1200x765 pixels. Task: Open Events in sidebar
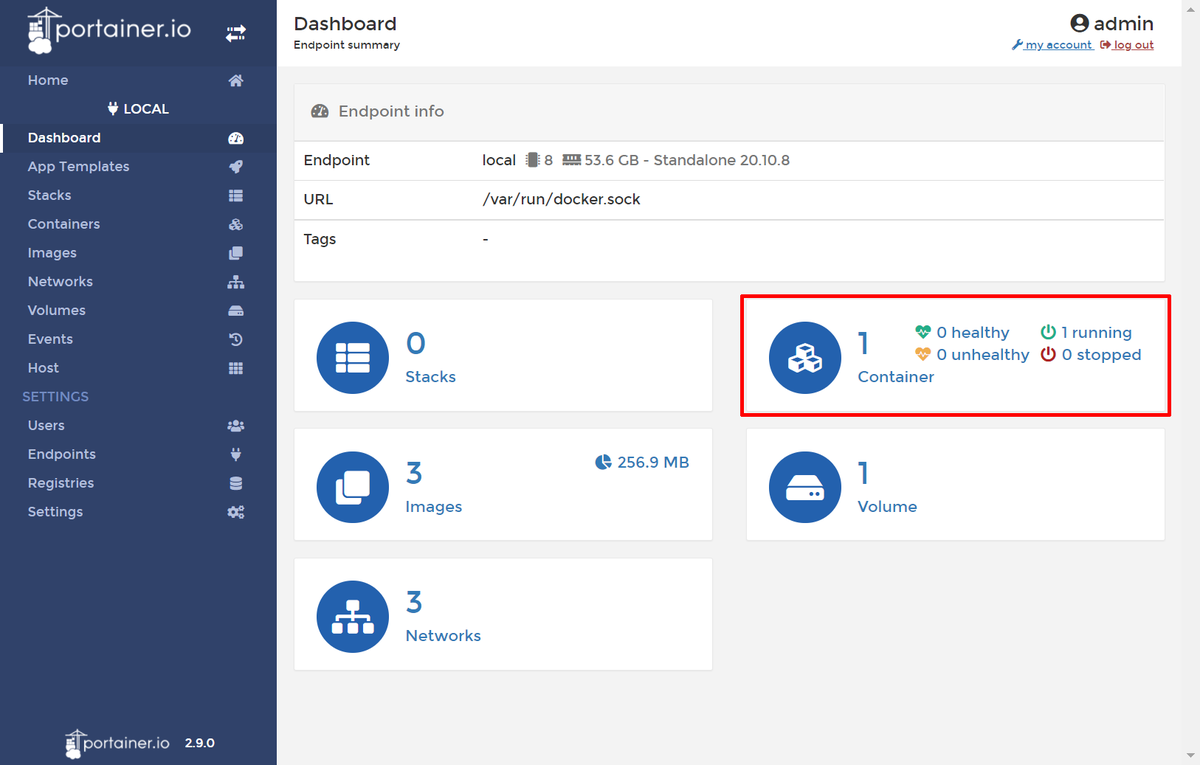[50, 339]
